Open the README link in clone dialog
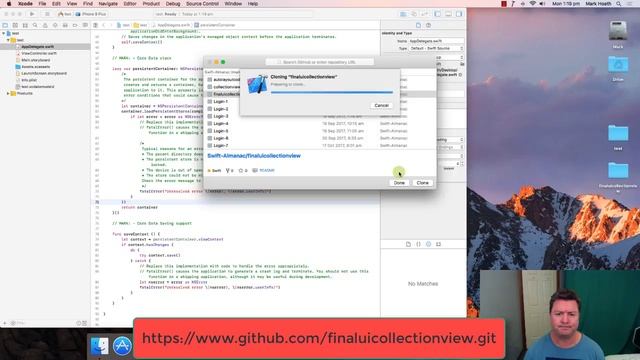640x360 pixels. [267, 170]
